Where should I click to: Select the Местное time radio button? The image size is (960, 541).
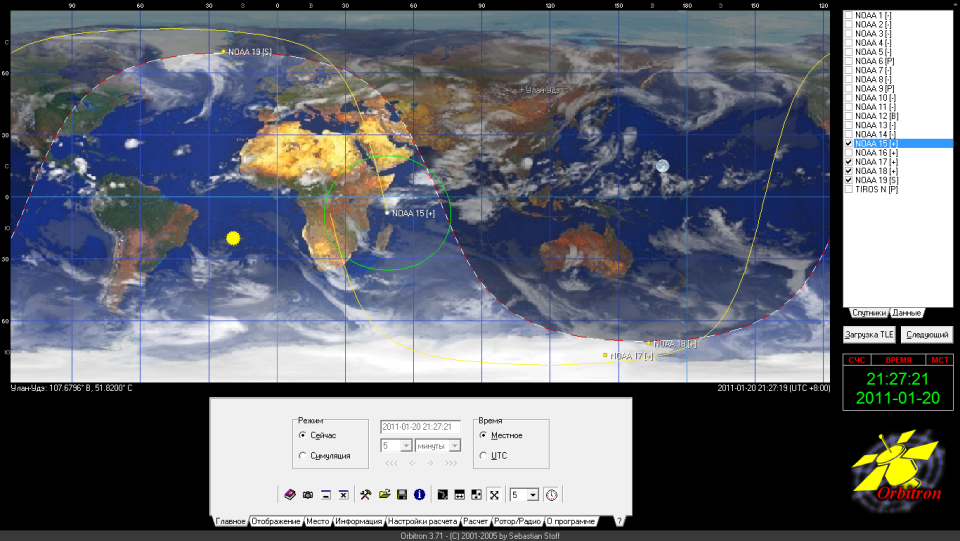(x=483, y=435)
